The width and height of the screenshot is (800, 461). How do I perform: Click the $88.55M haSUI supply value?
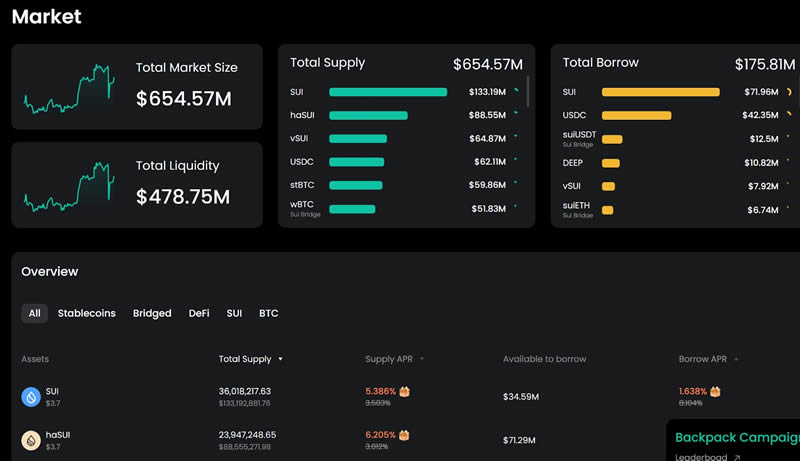tap(487, 115)
